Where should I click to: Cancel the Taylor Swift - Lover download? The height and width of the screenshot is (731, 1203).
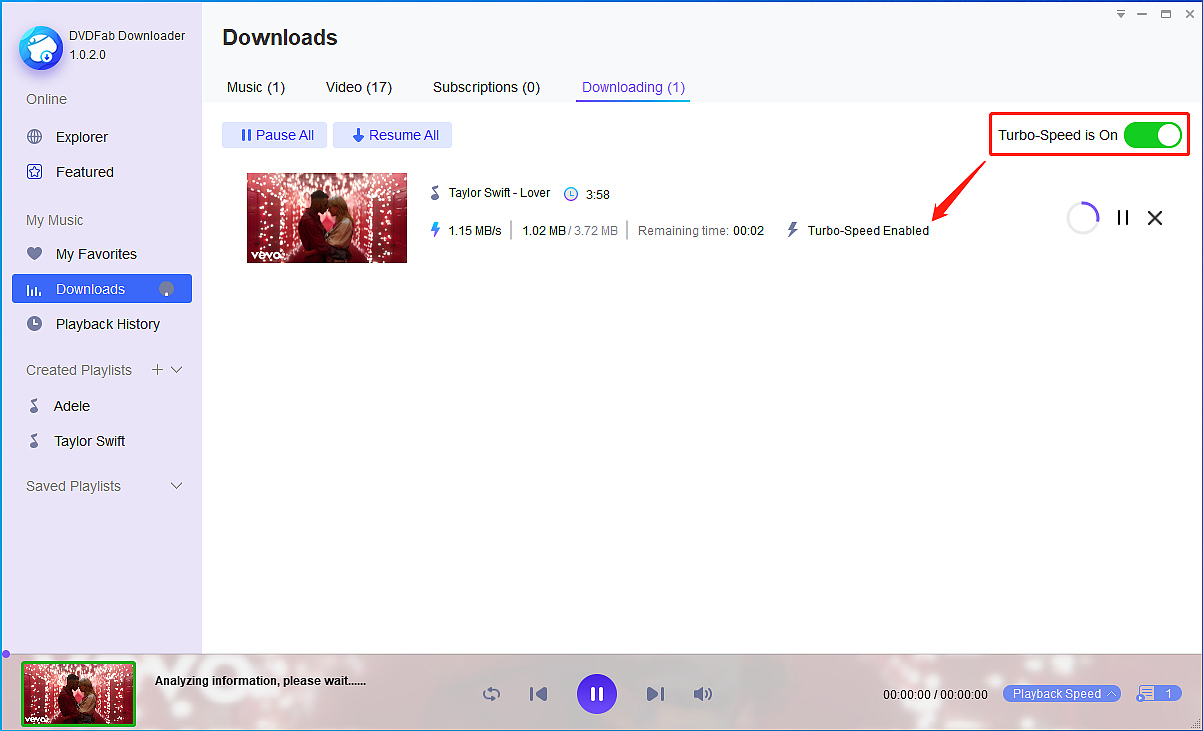tap(1155, 217)
